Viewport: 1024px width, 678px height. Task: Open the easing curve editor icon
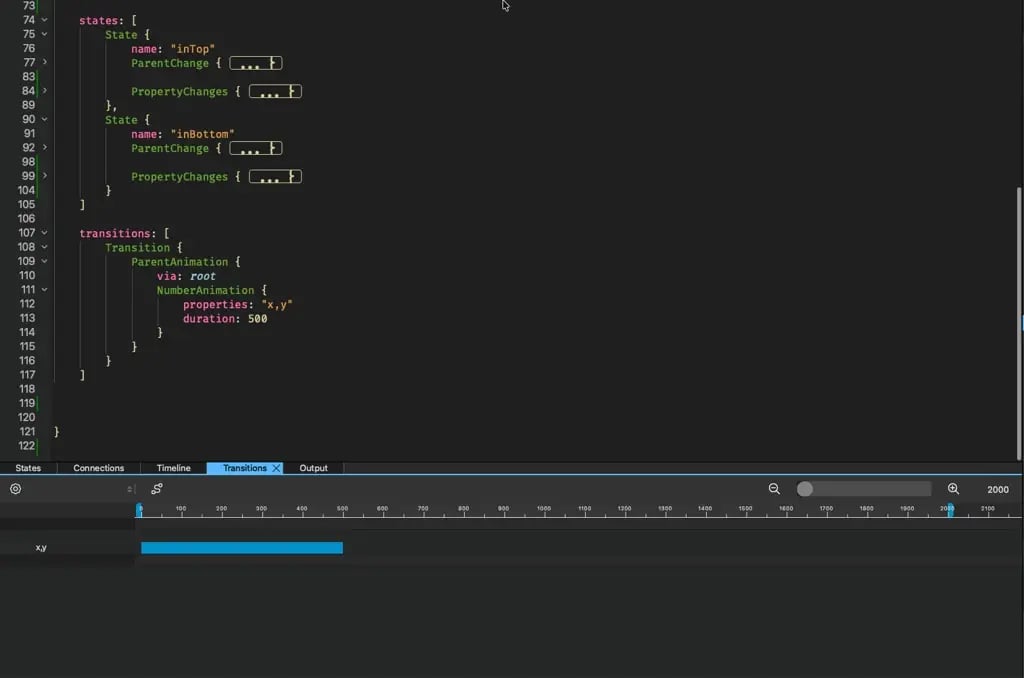pyautogui.click(x=157, y=489)
